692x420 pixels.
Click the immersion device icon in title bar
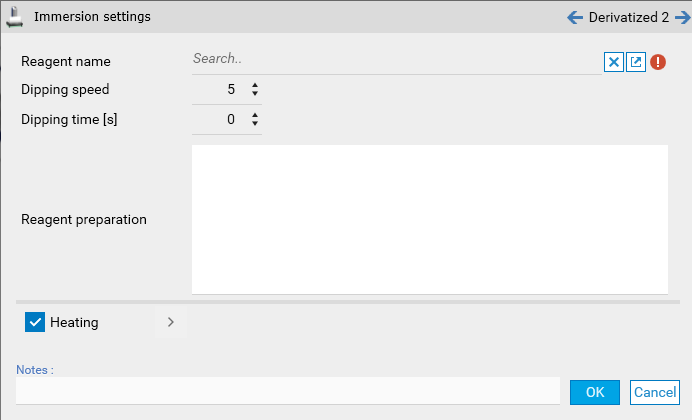(x=14, y=17)
